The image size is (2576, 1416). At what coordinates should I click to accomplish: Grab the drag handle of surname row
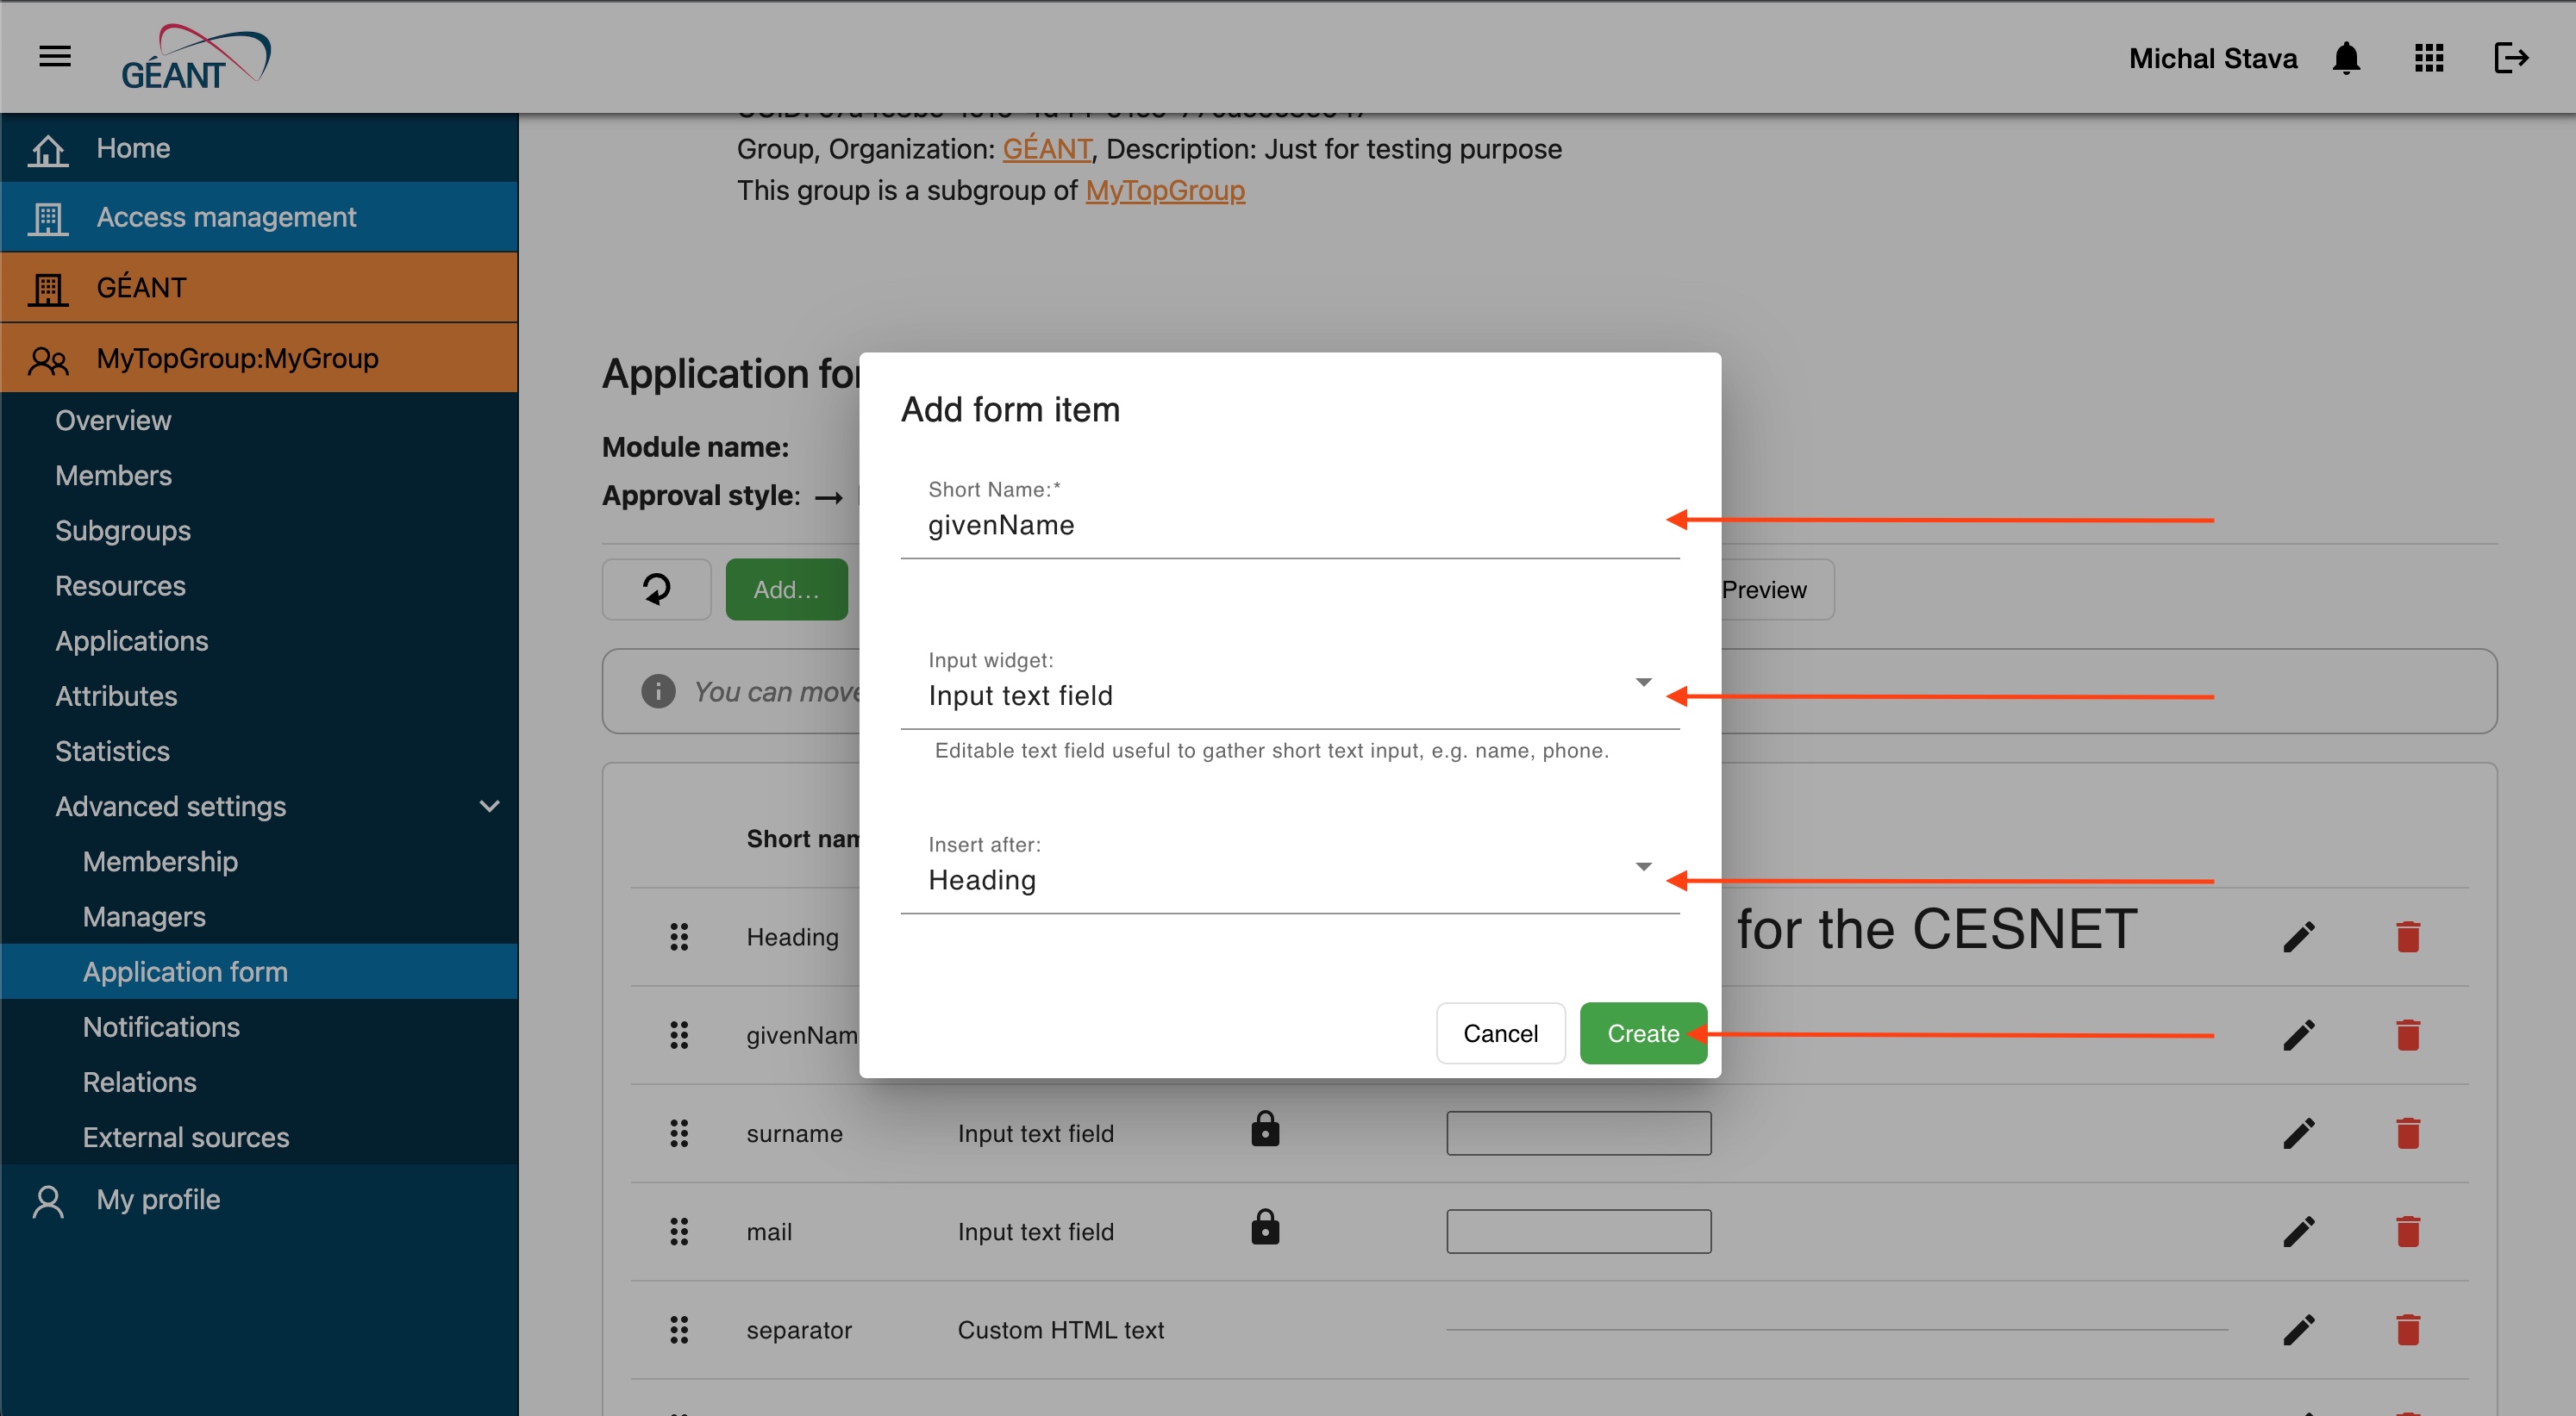click(x=679, y=1133)
